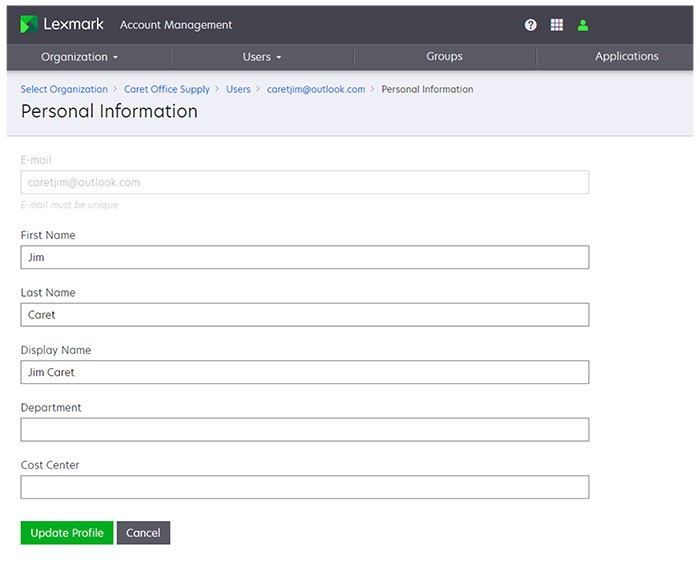The width and height of the screenshot is (700, 583).
Task: Focus the Last Name input field
Action: pos(304,315)
